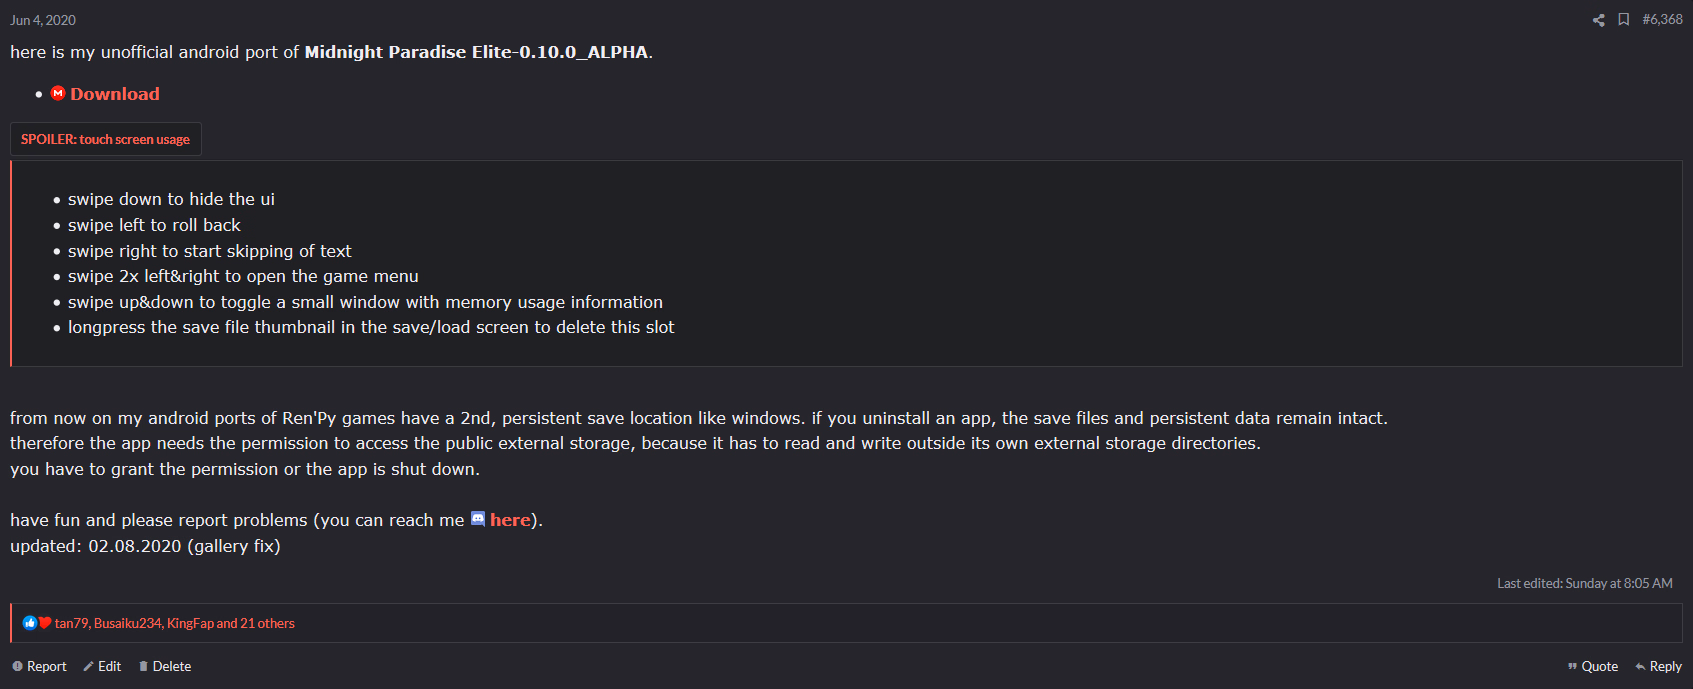Click the line about longpress save file thumbnail

pos(371,327)
